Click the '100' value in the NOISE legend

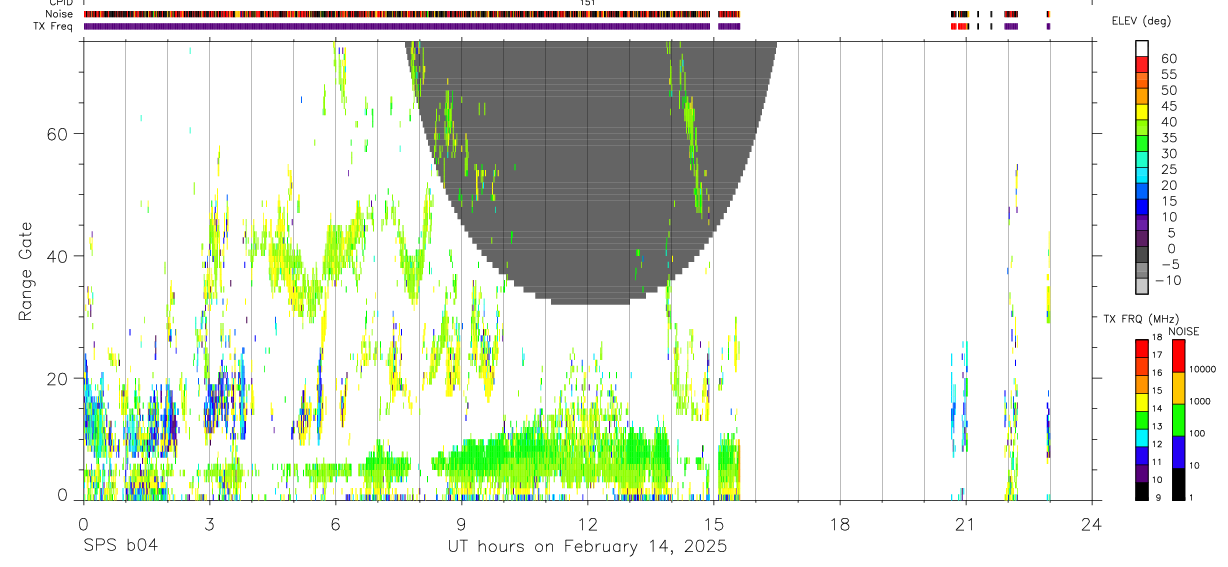coord(1197,433)
